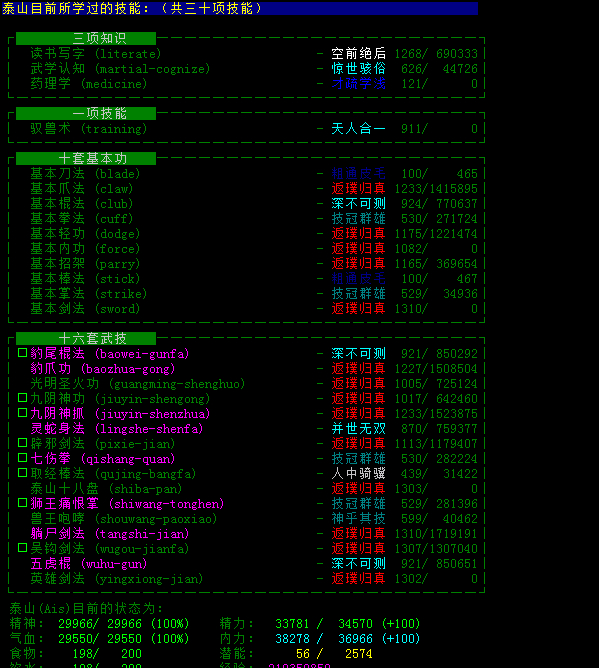Viewport: 599px width, 668px height.
Task: Toggle the 九阴神功 jiuyin-shengong square marker
Action: tap(23, 398)
